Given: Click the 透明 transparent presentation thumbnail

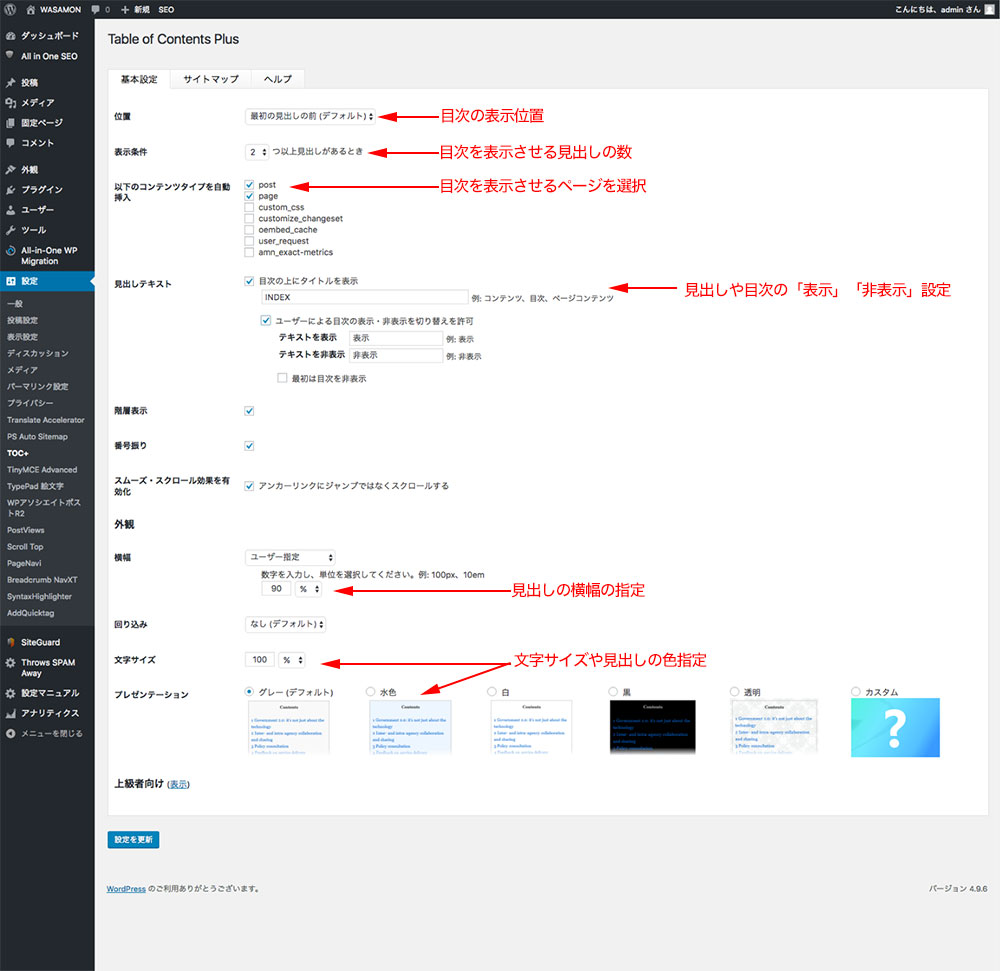Looking at the screenshot, I should (x=774, y=727).
